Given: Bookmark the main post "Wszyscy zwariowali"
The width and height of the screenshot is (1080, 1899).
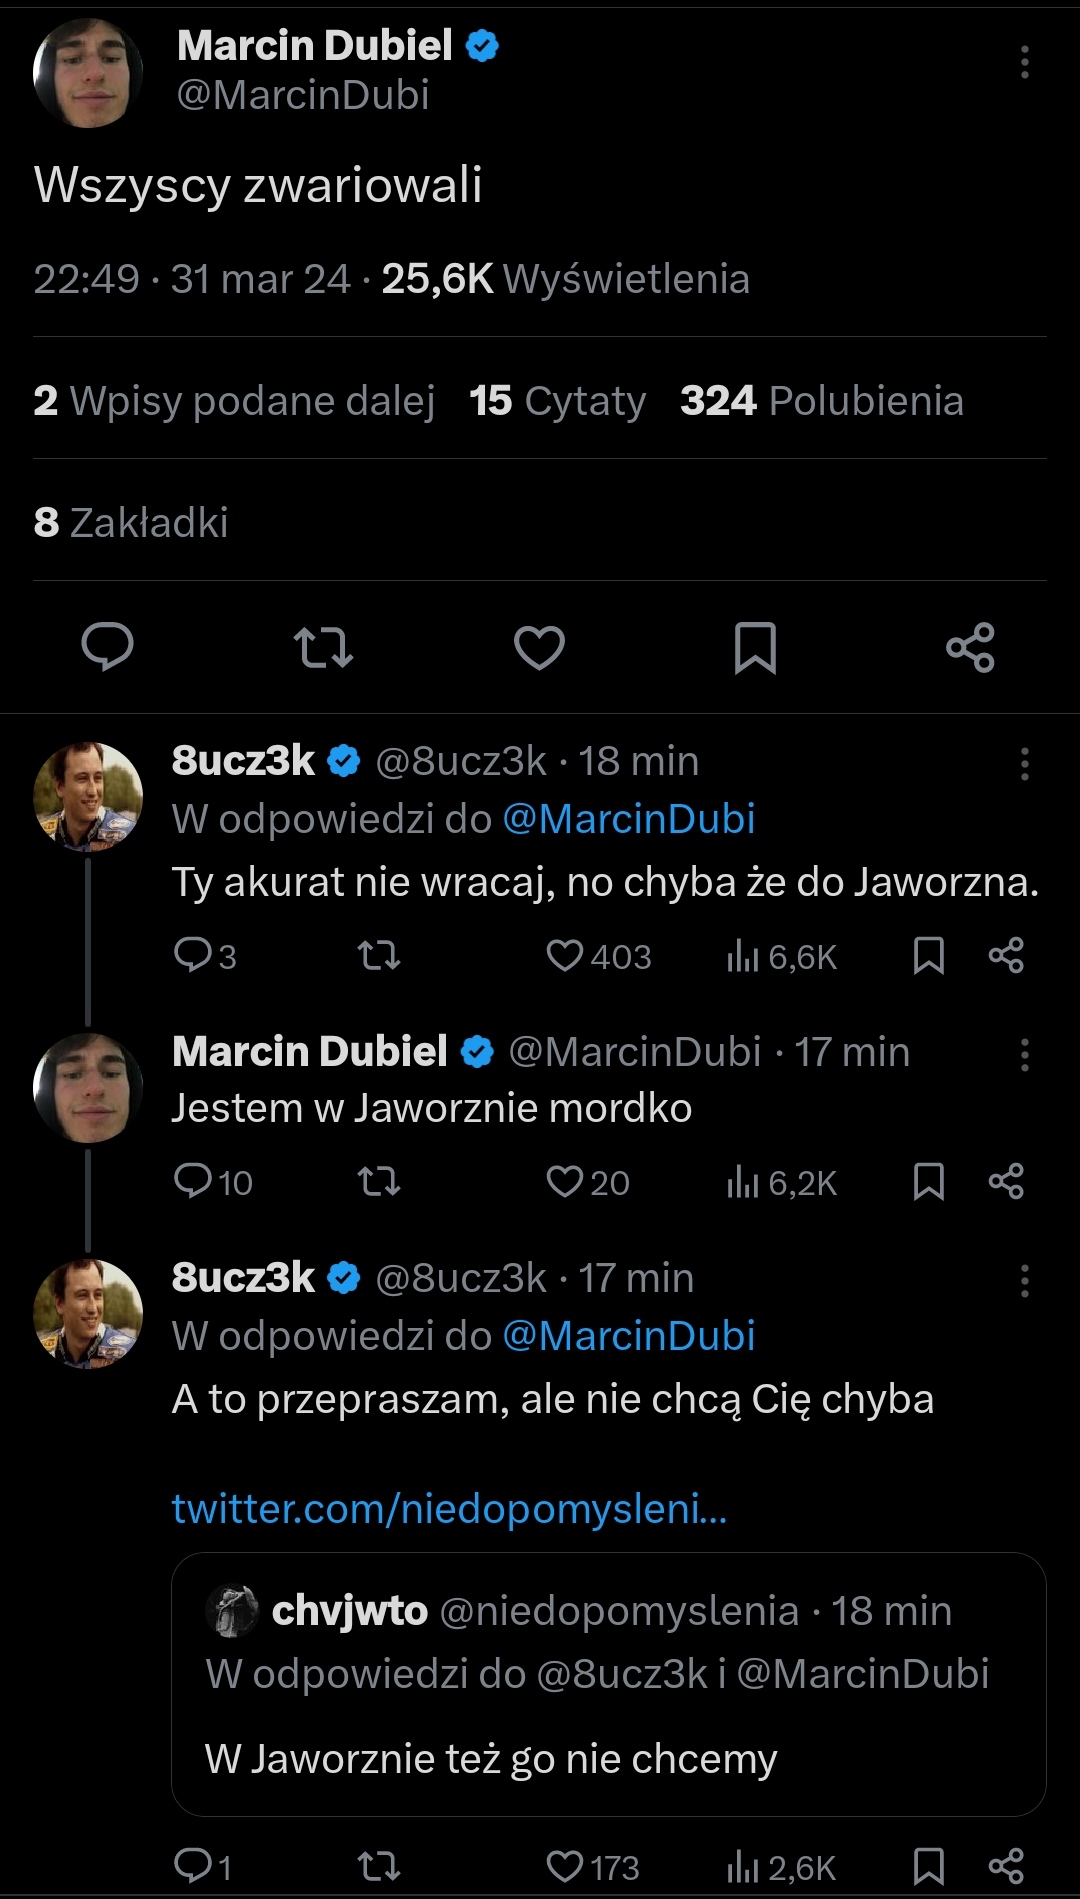Looking at the screenshot, I should click(755, 646).
